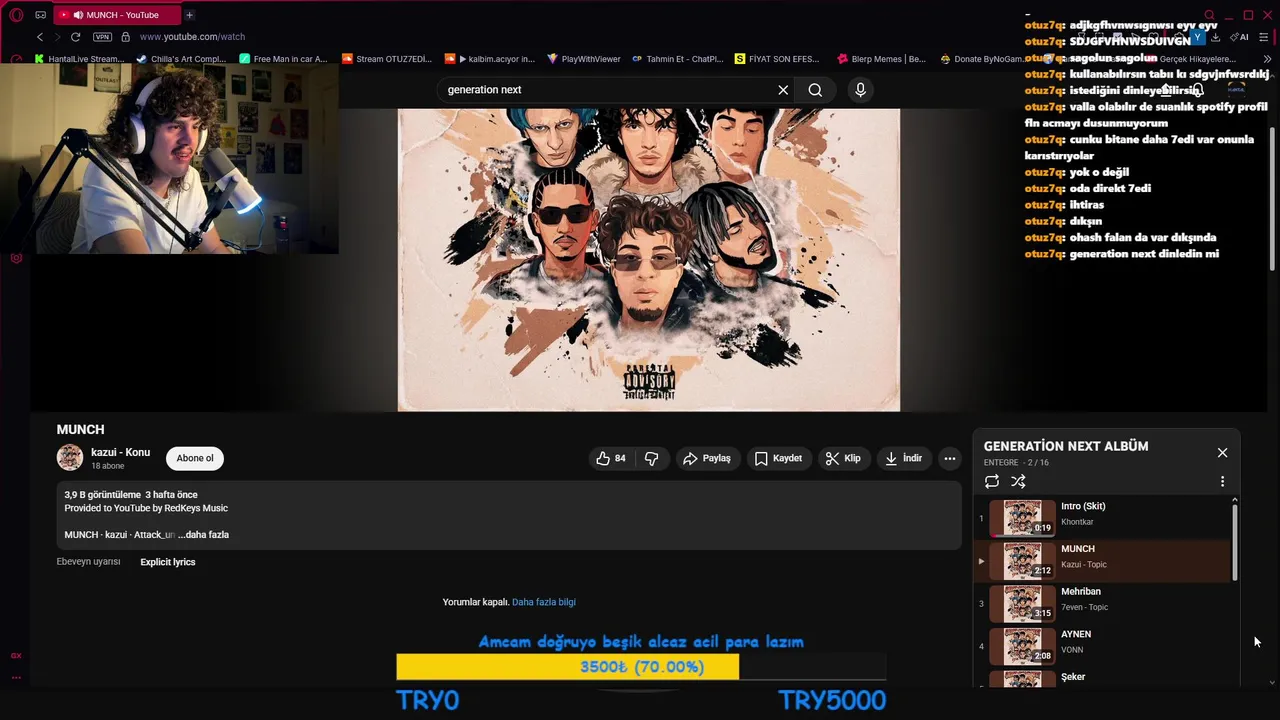Screen dimensions: 1280x720
Task: Click the address bar URL field
Action: [x=192, y=37]
